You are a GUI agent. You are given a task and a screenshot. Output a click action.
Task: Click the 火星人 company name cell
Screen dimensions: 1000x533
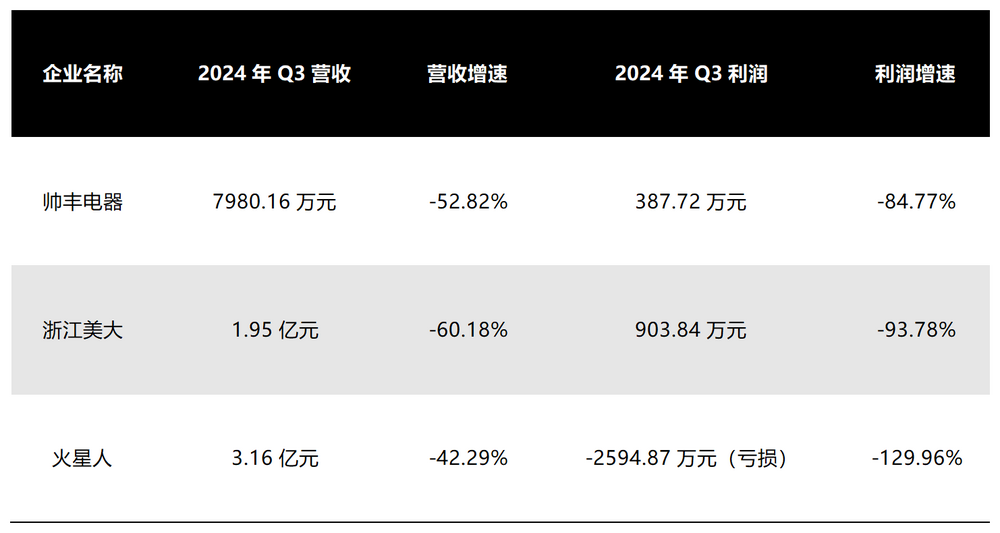(x=82, y=458)
